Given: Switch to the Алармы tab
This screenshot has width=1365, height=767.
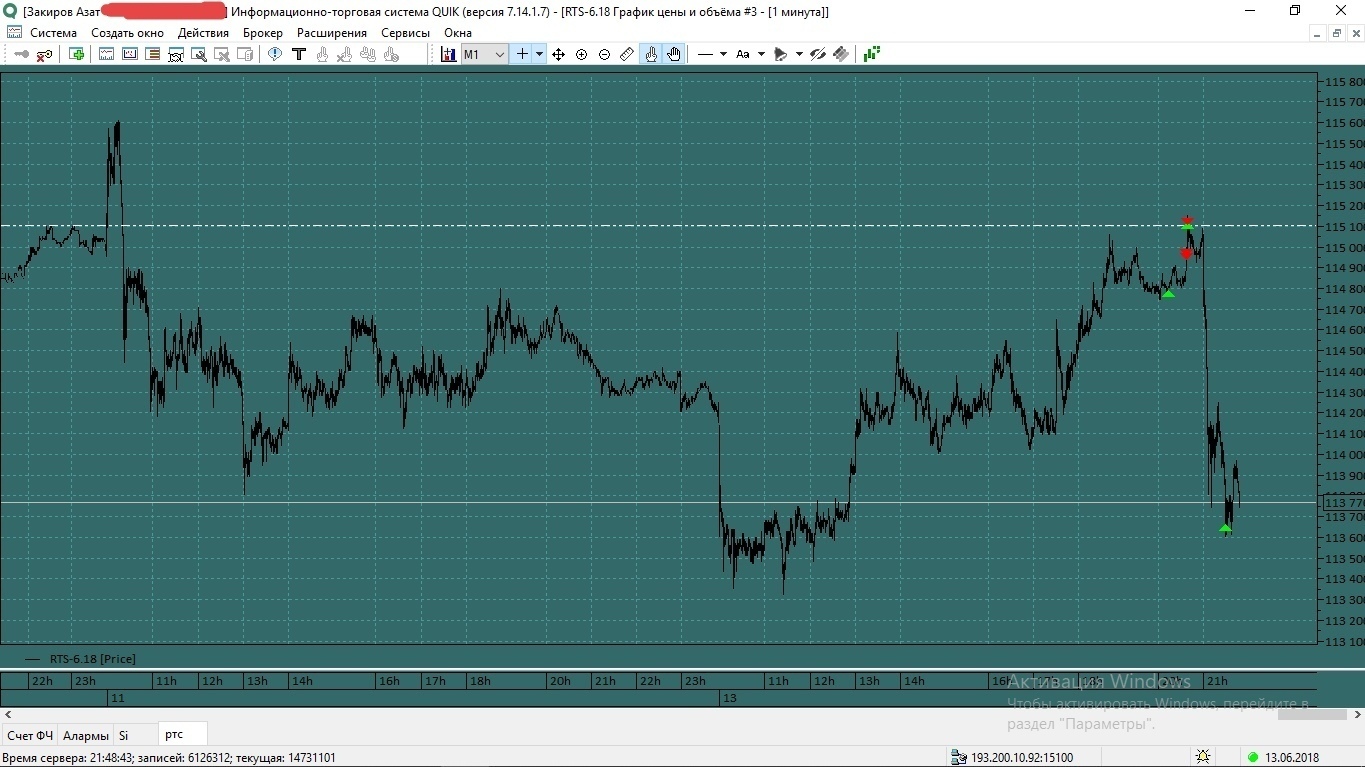Looking at the screenshot, I should tap(86, 735).
